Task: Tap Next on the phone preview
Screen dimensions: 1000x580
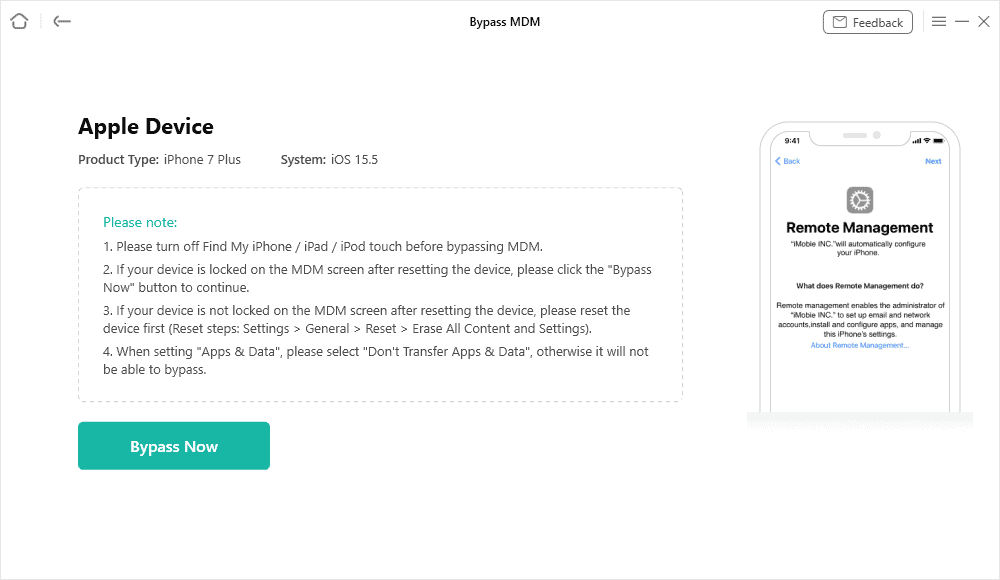Action: click(932, 161)
